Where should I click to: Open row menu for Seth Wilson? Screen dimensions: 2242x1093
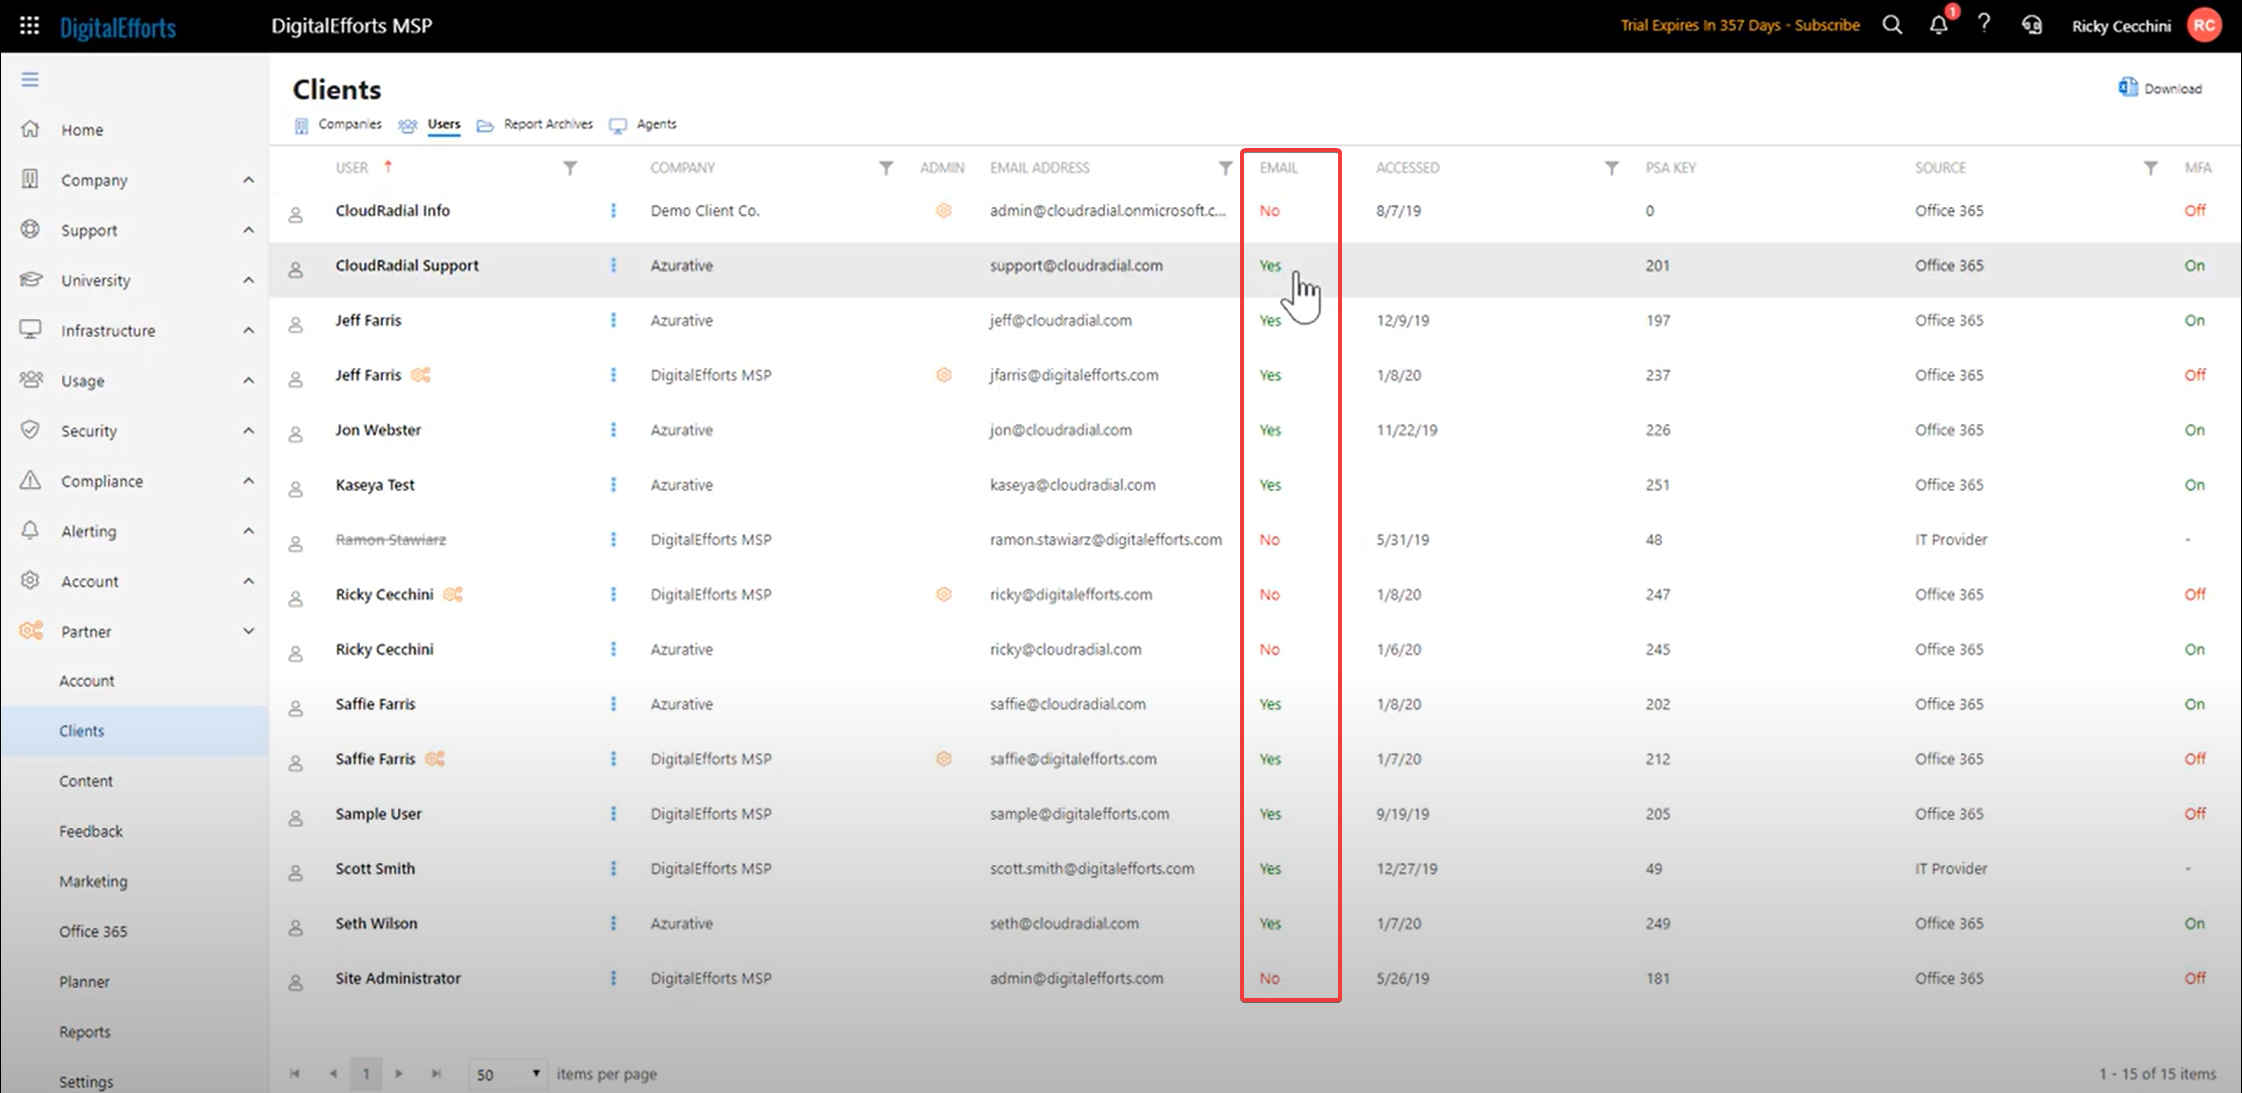(x=613, y=923)
